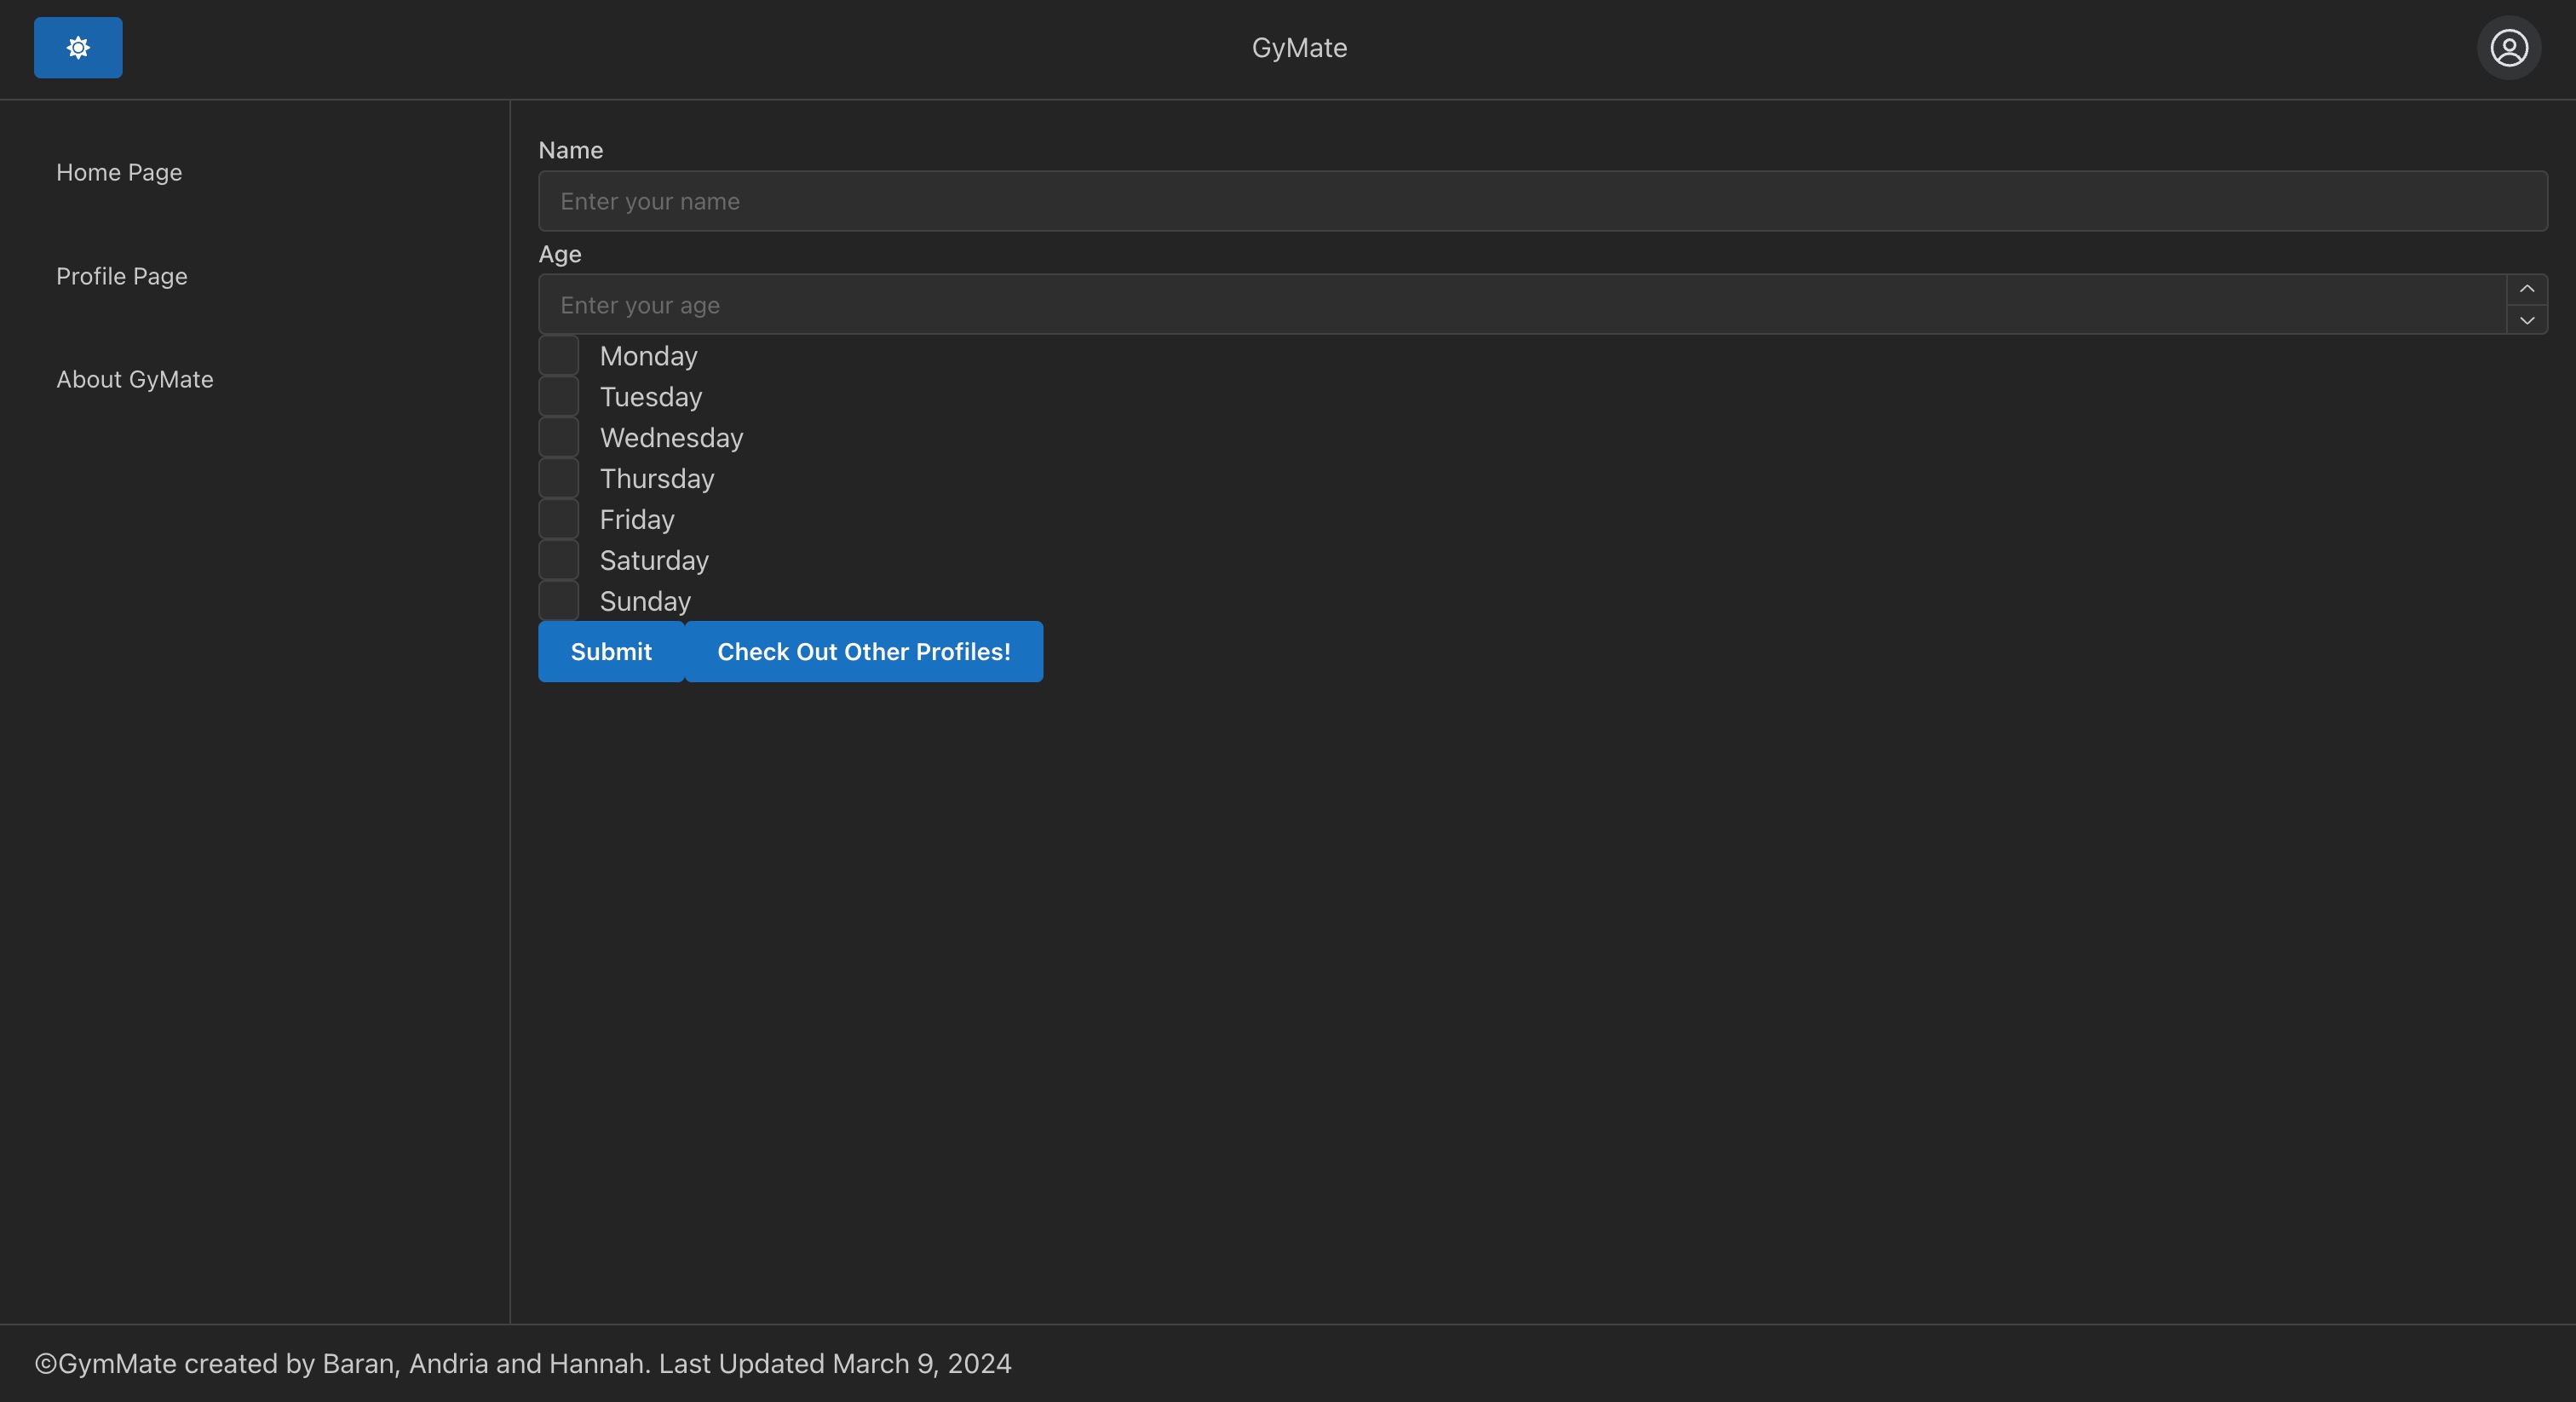Open About GyMate sidebar item
This screenshot has height=1402, width=2576.
pyautogui.click(x=135, y=380)
